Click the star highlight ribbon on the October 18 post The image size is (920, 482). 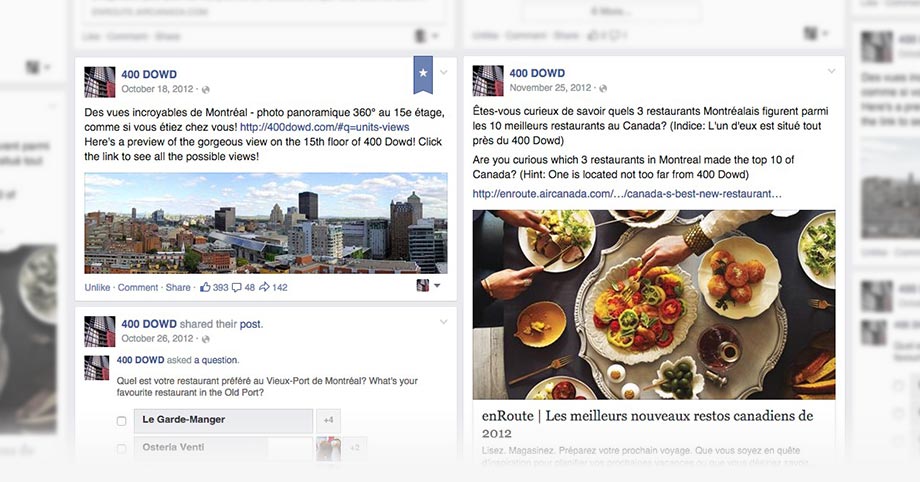point(423,74)
